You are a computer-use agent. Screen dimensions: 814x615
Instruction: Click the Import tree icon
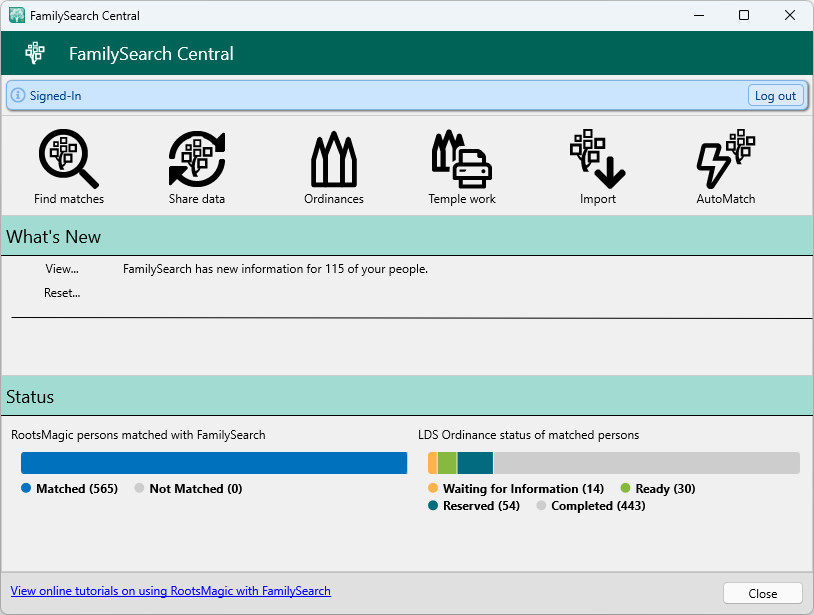597,160
